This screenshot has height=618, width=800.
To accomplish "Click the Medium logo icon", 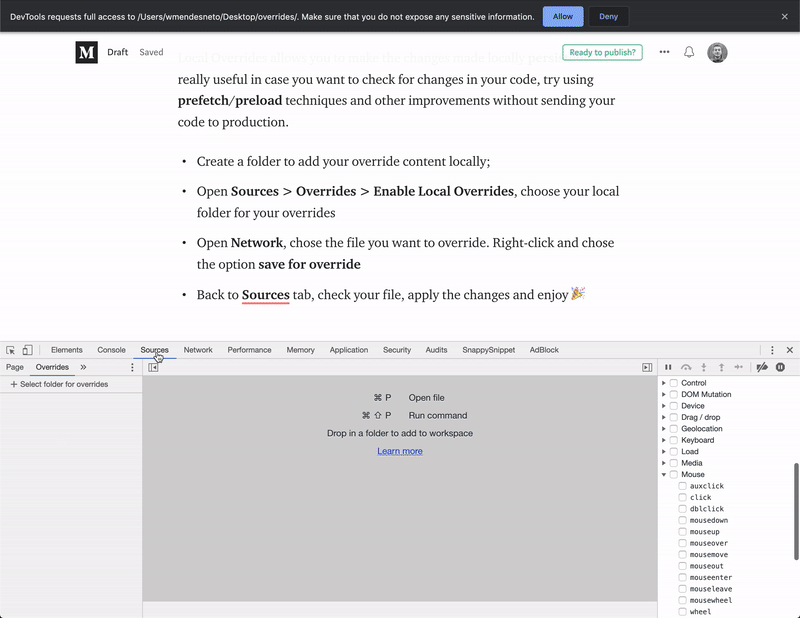I will coord(86,52).
